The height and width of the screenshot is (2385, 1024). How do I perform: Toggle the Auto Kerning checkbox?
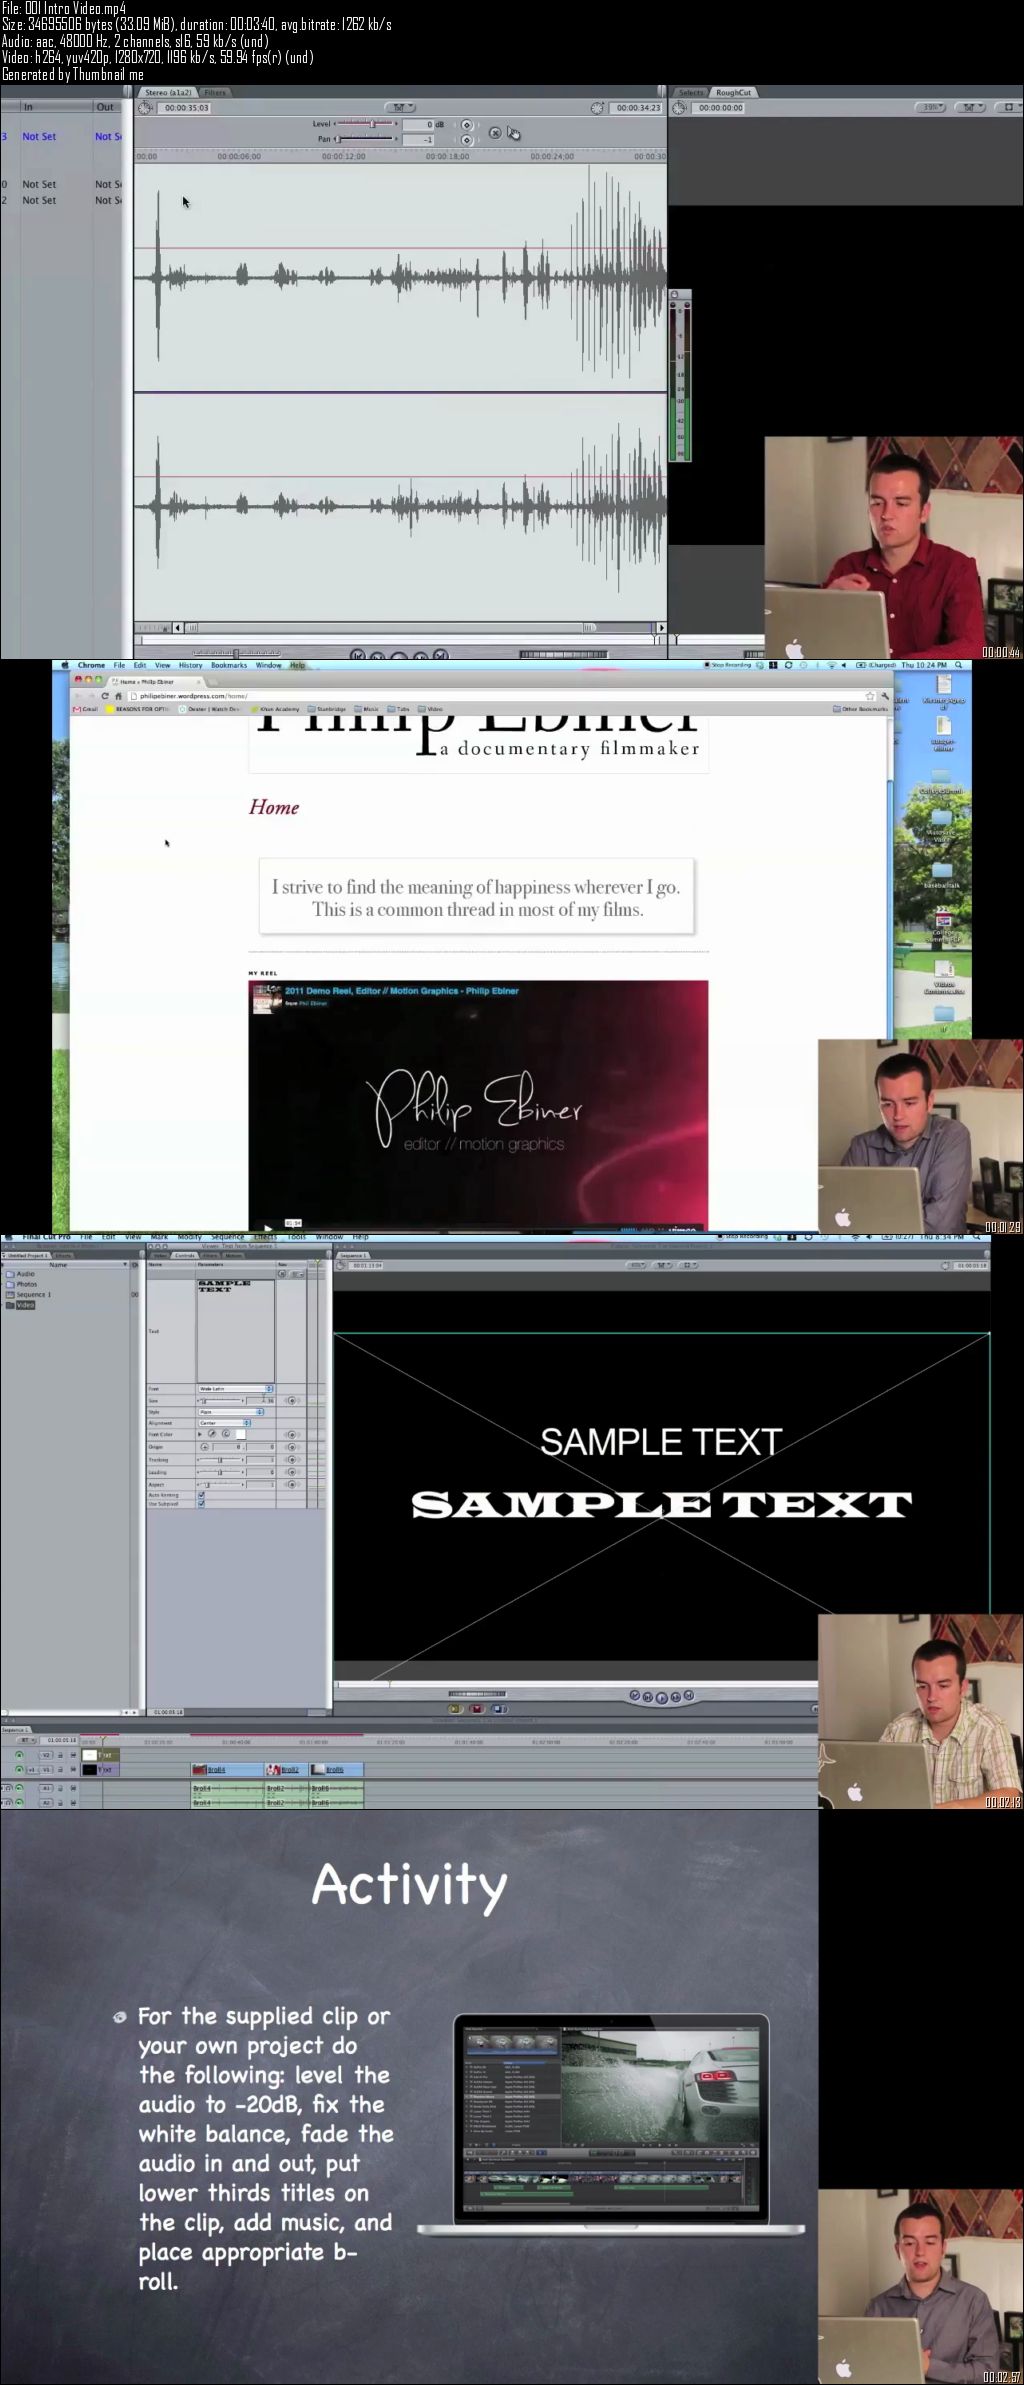click(201, 1495)
